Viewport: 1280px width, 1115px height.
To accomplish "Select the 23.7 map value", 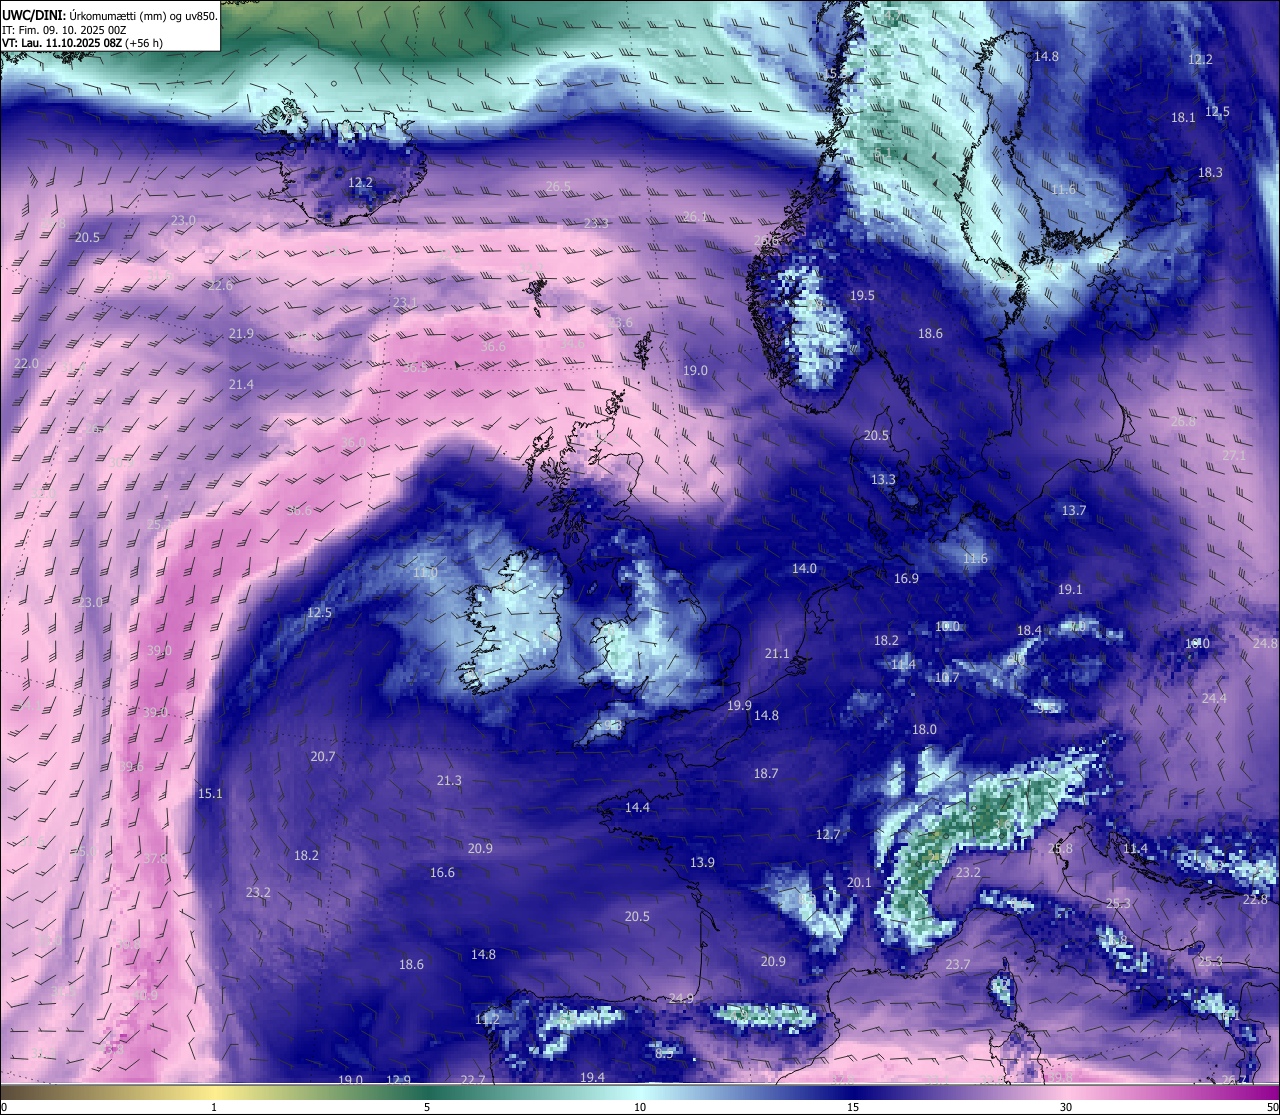I will coord(957,964).
